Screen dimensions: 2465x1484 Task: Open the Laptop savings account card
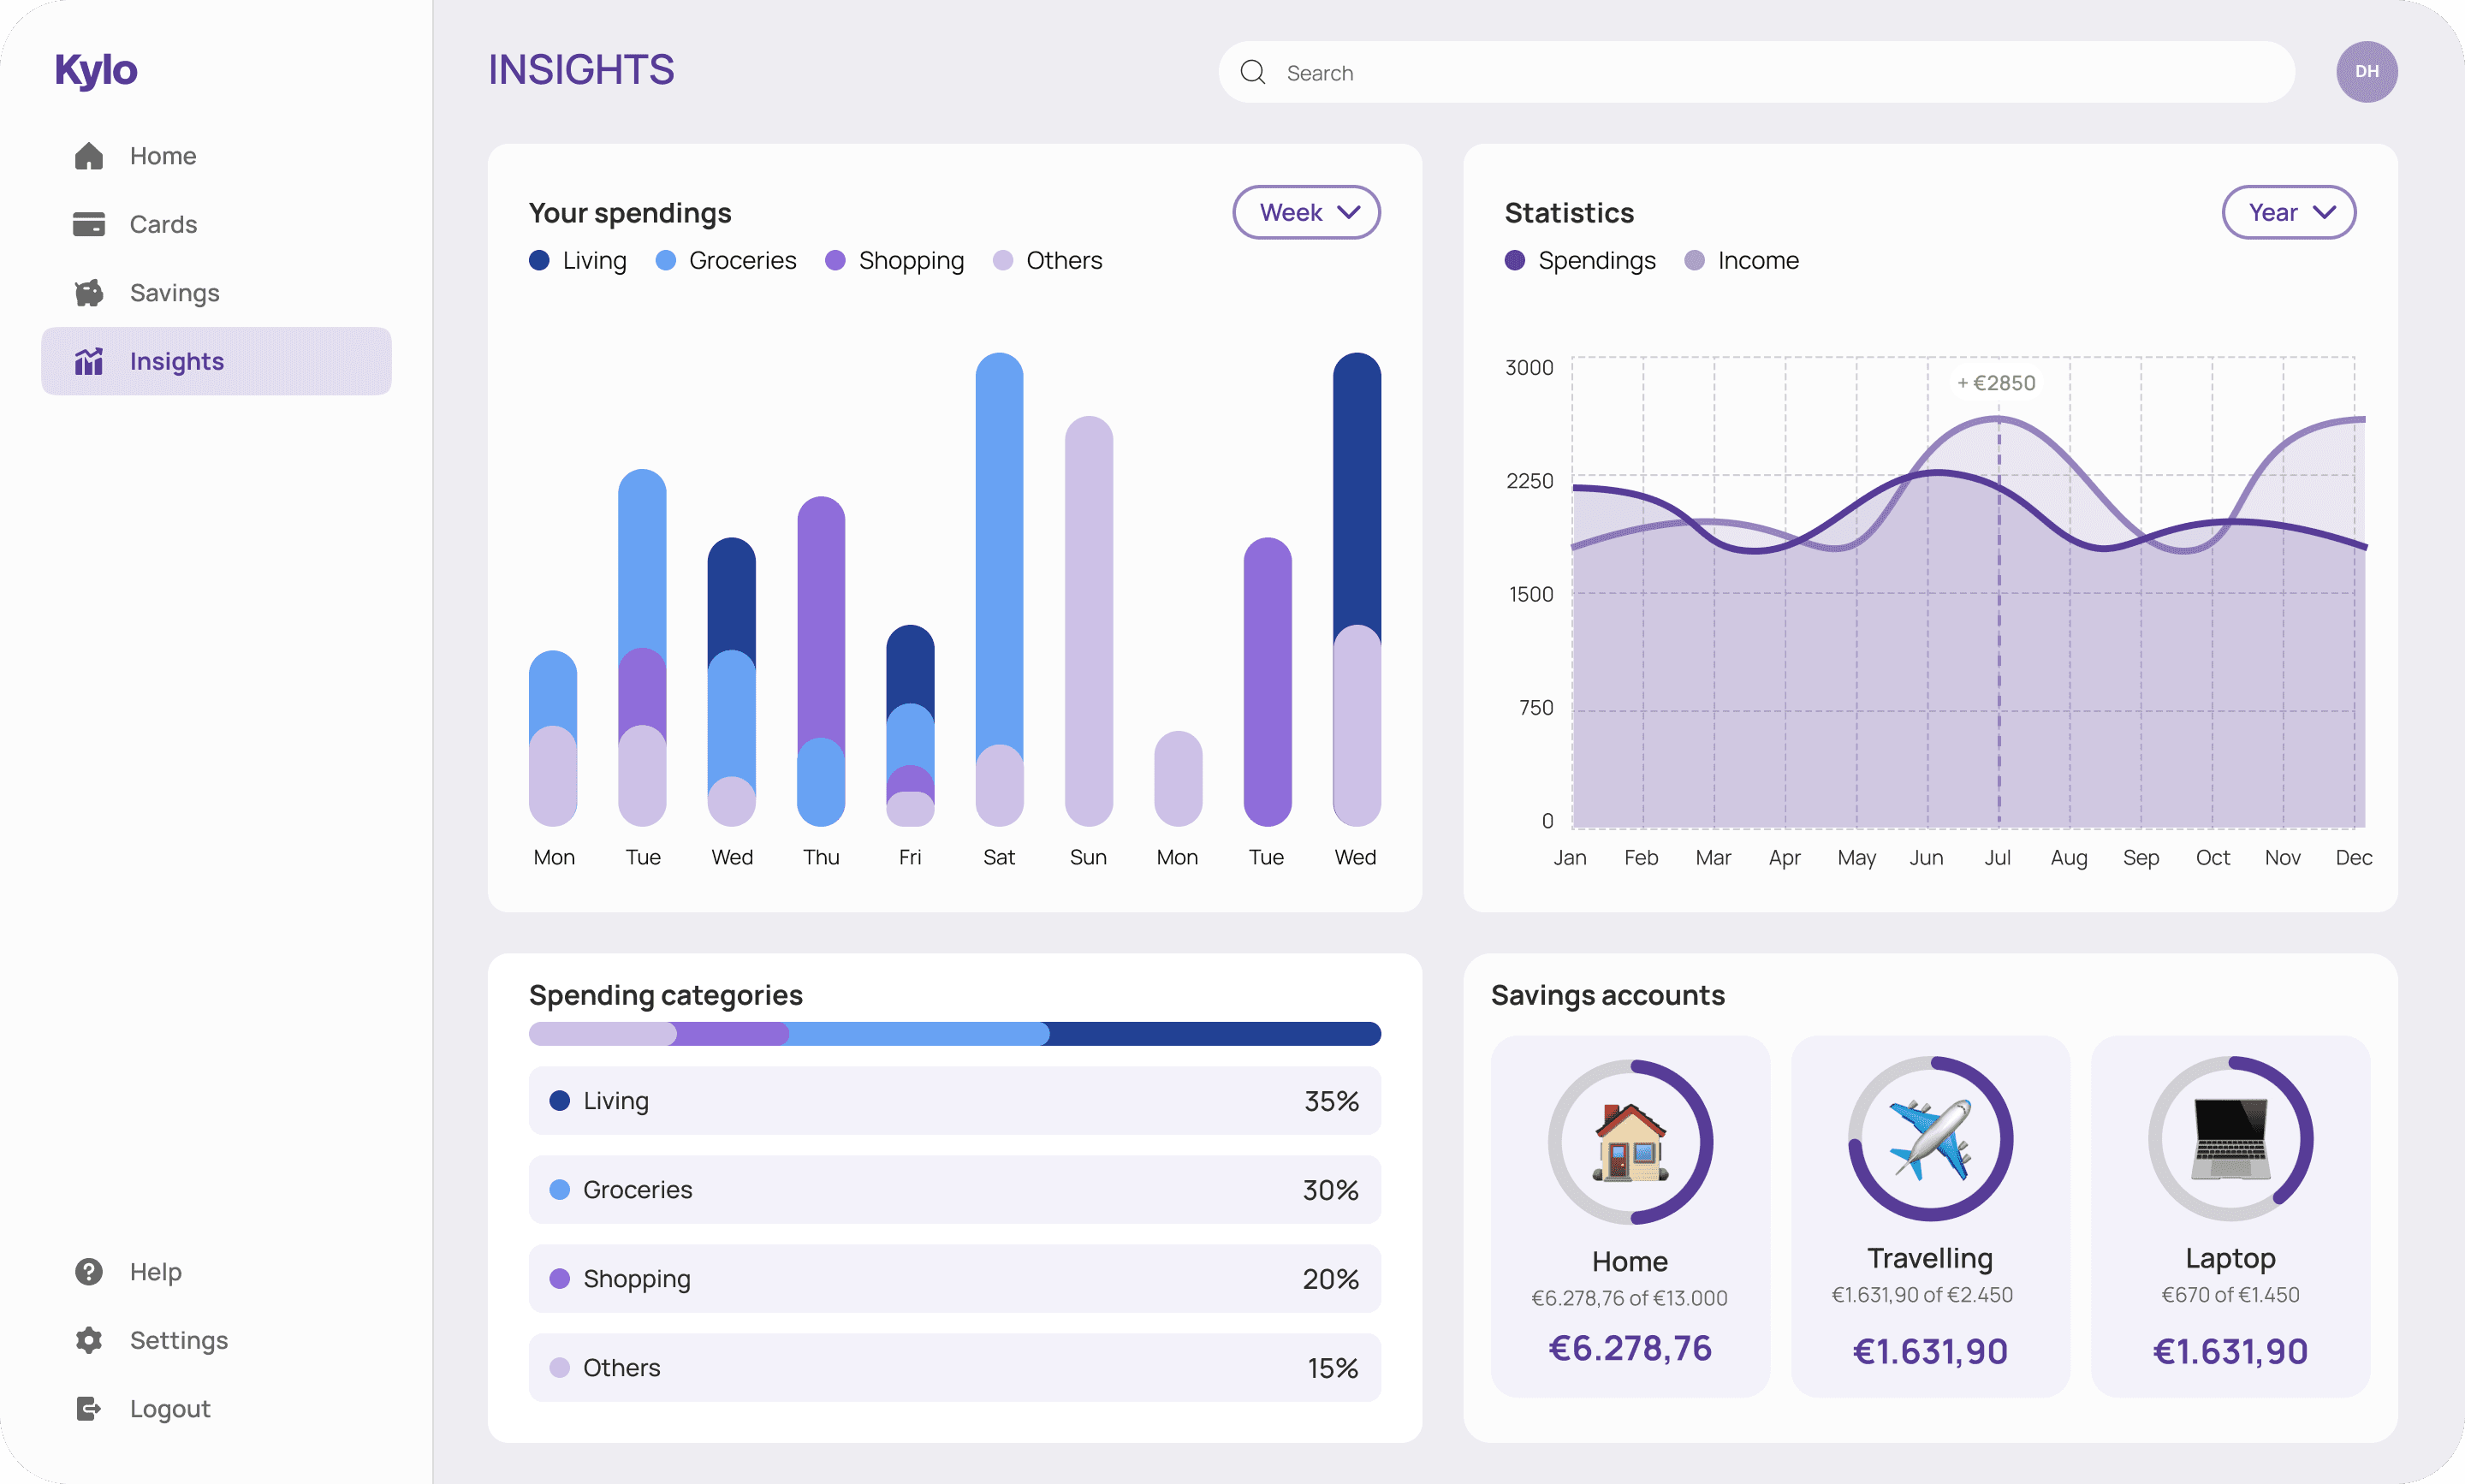pos(2229,1216)
